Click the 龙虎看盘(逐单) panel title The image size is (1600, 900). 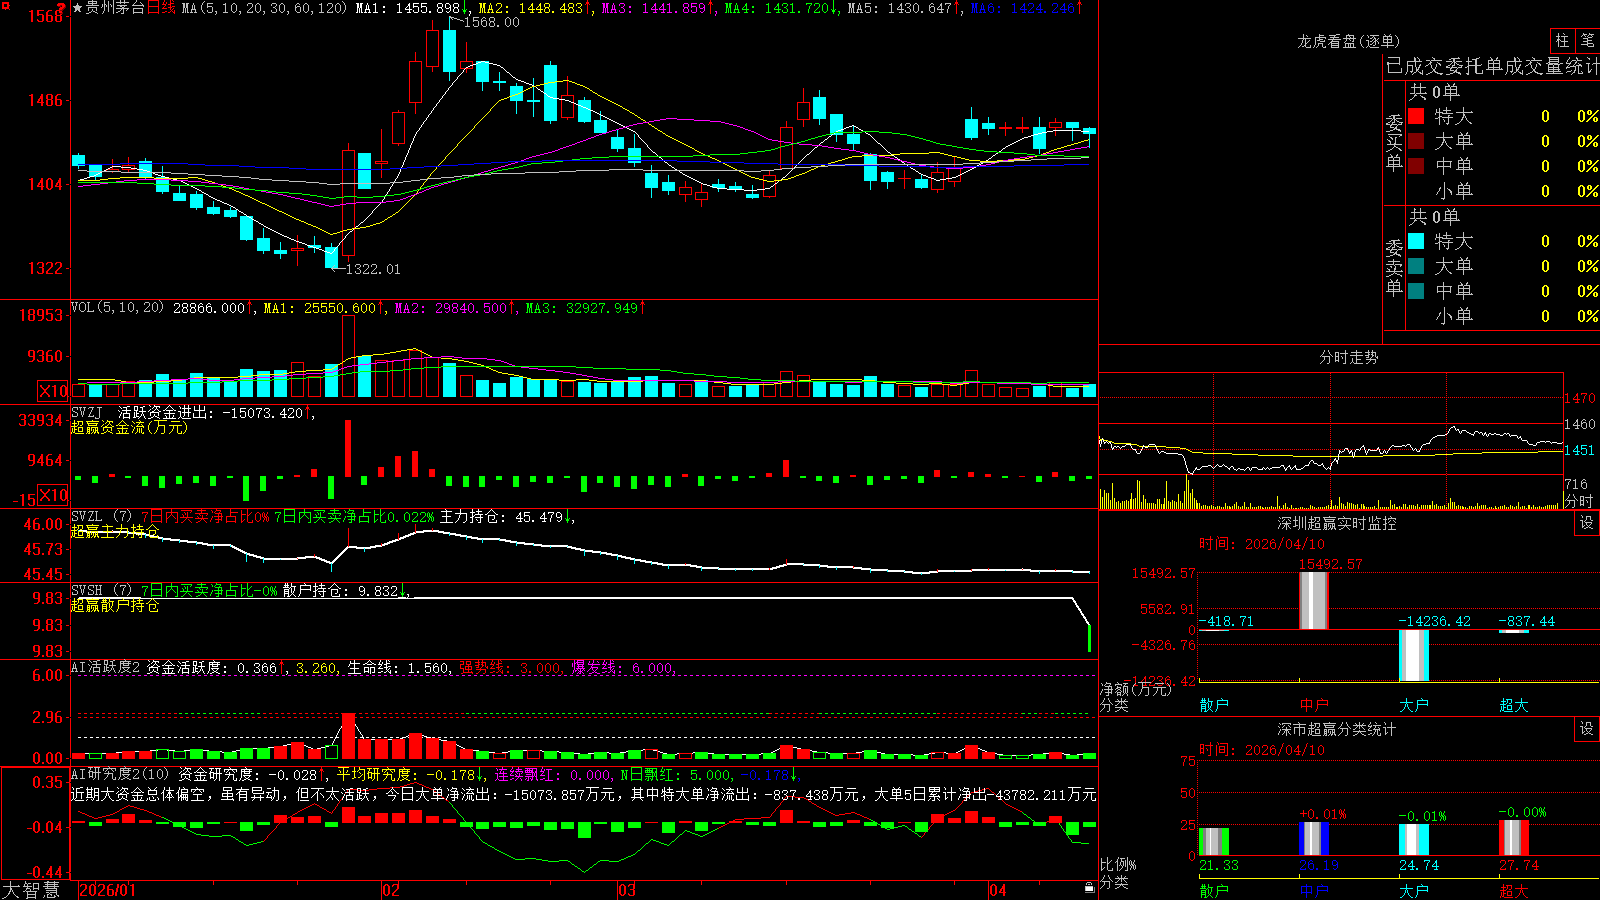[x=1349, y=41]
